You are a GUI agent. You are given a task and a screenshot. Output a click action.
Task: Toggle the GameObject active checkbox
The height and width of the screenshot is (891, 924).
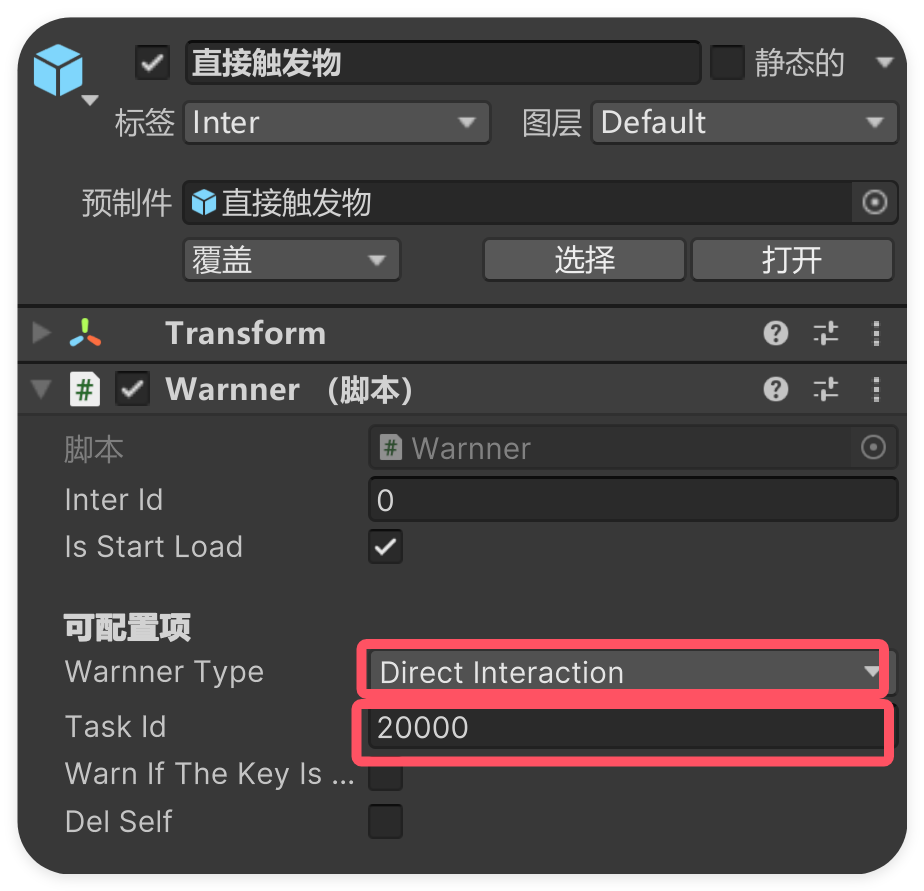point(152,63)
